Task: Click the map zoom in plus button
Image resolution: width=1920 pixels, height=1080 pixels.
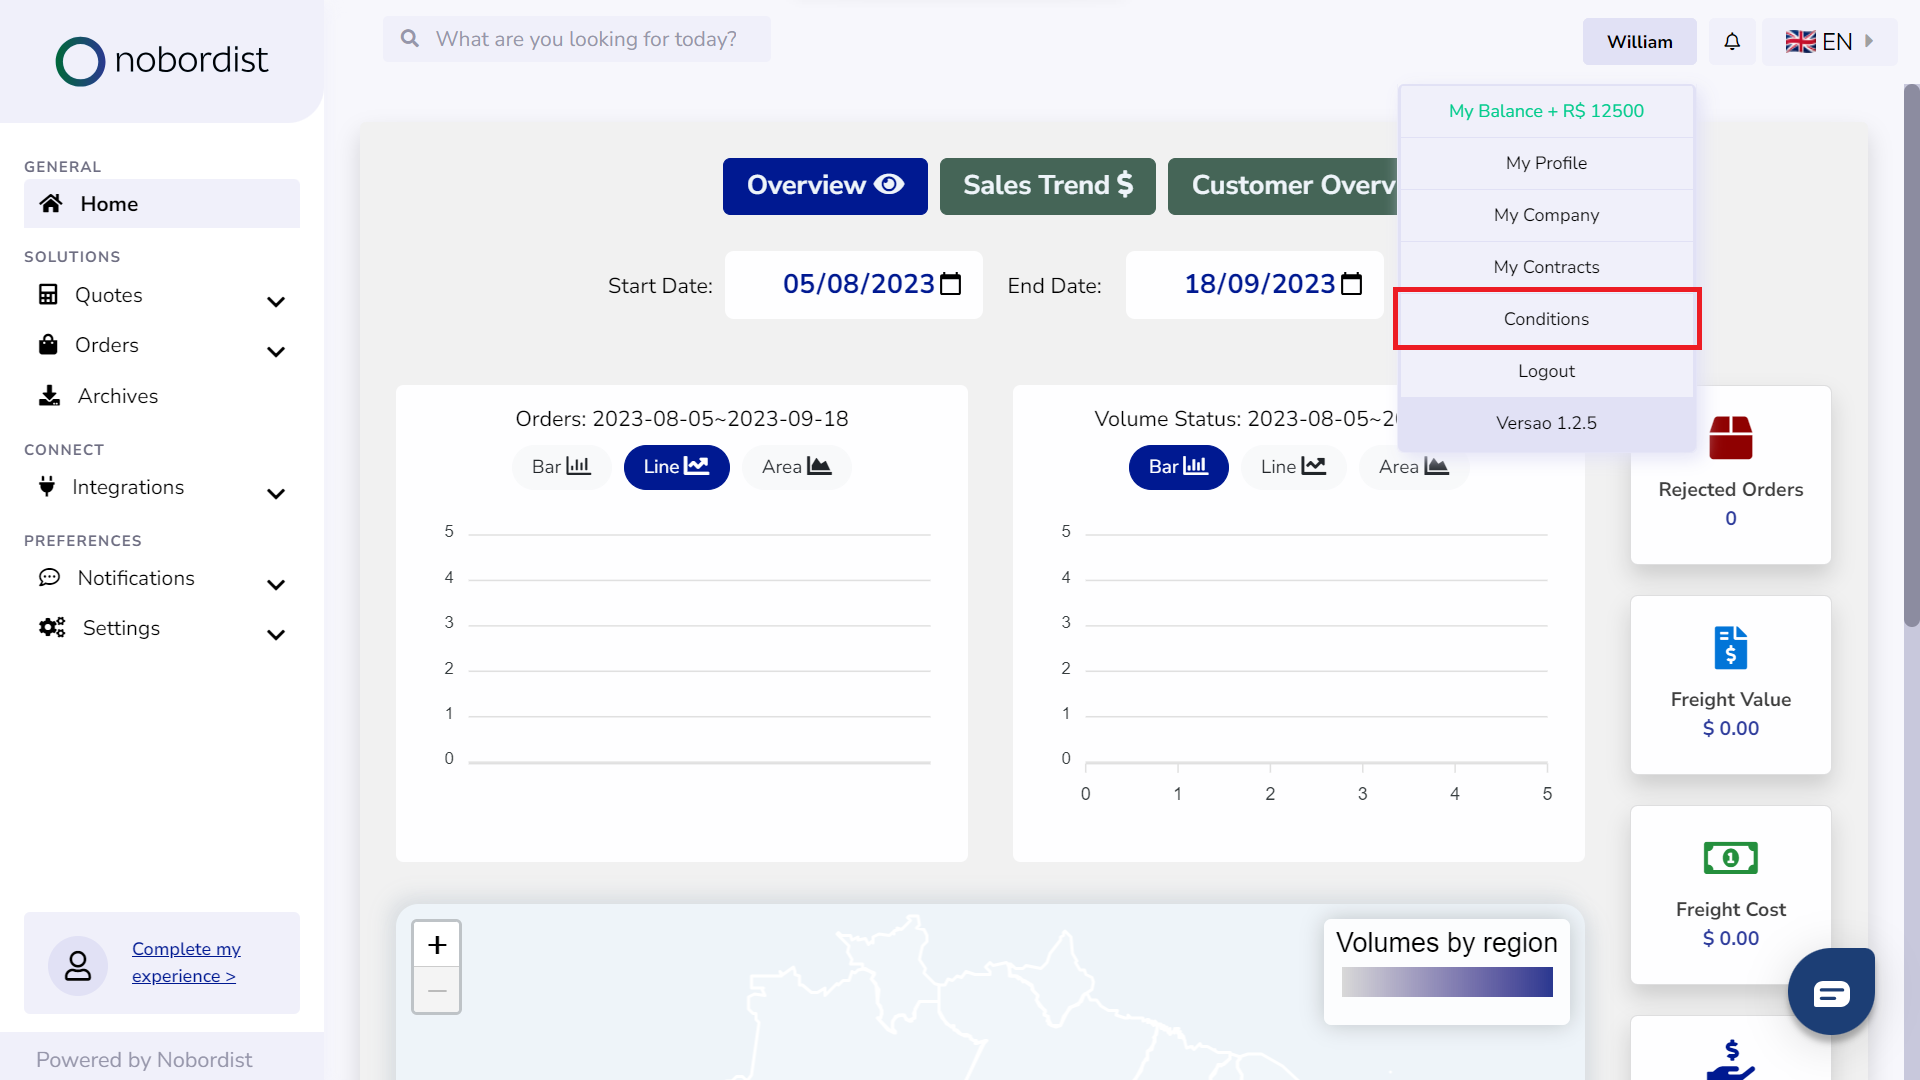Action: [437, 945]
